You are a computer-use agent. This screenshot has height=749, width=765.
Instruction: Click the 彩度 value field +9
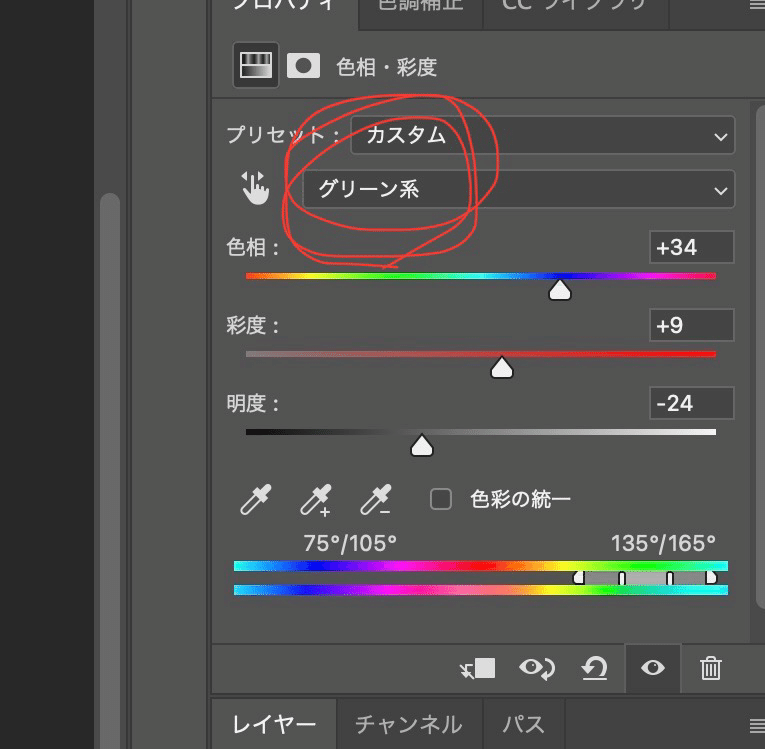692,325
